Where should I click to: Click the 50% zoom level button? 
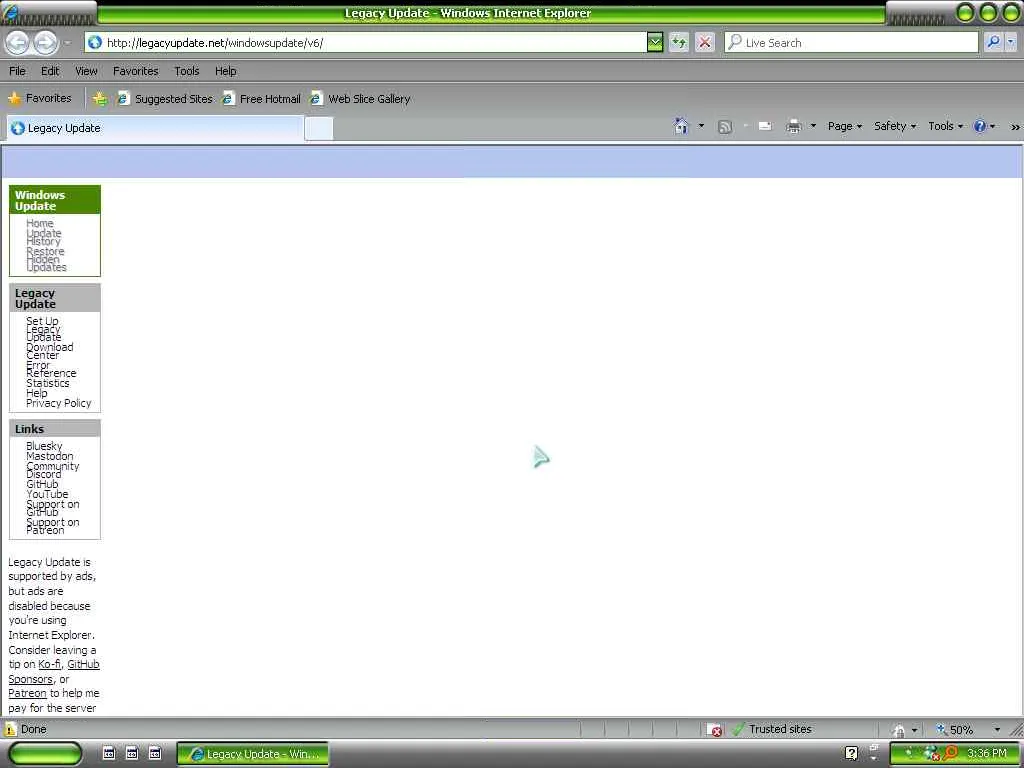(955, 729)
